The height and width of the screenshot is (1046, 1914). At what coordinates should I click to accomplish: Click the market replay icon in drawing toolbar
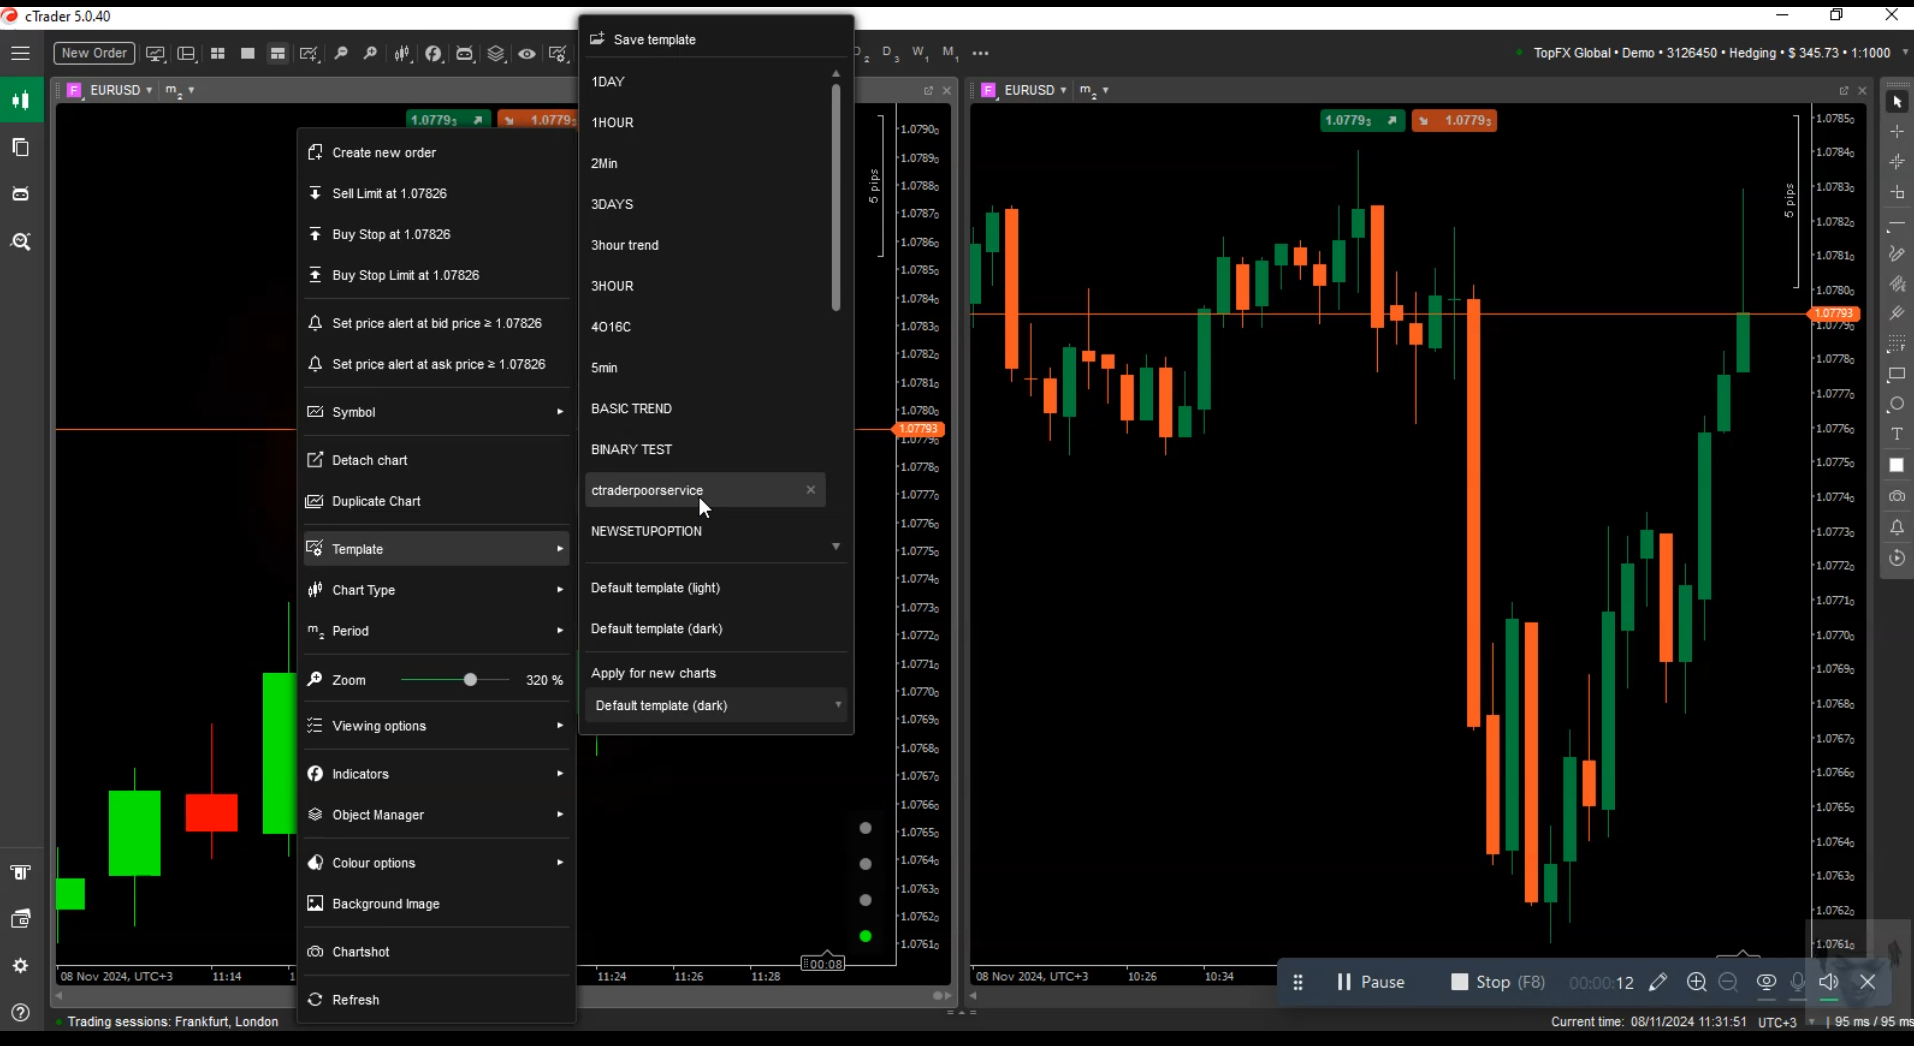click(1897, 559)
